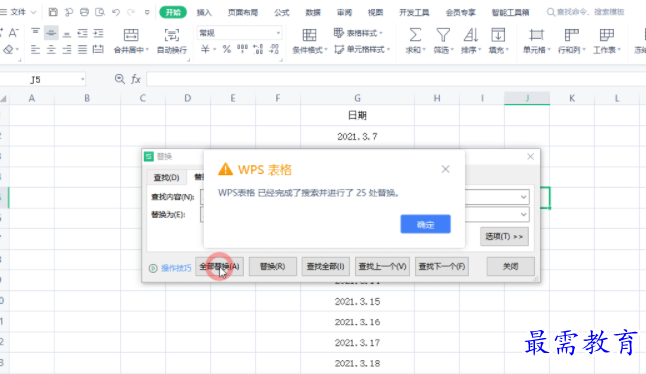Image resolution: width=646 pixels, height=374 pixels.
Task: Apply thousands separator style
Action: coord(242,49)
